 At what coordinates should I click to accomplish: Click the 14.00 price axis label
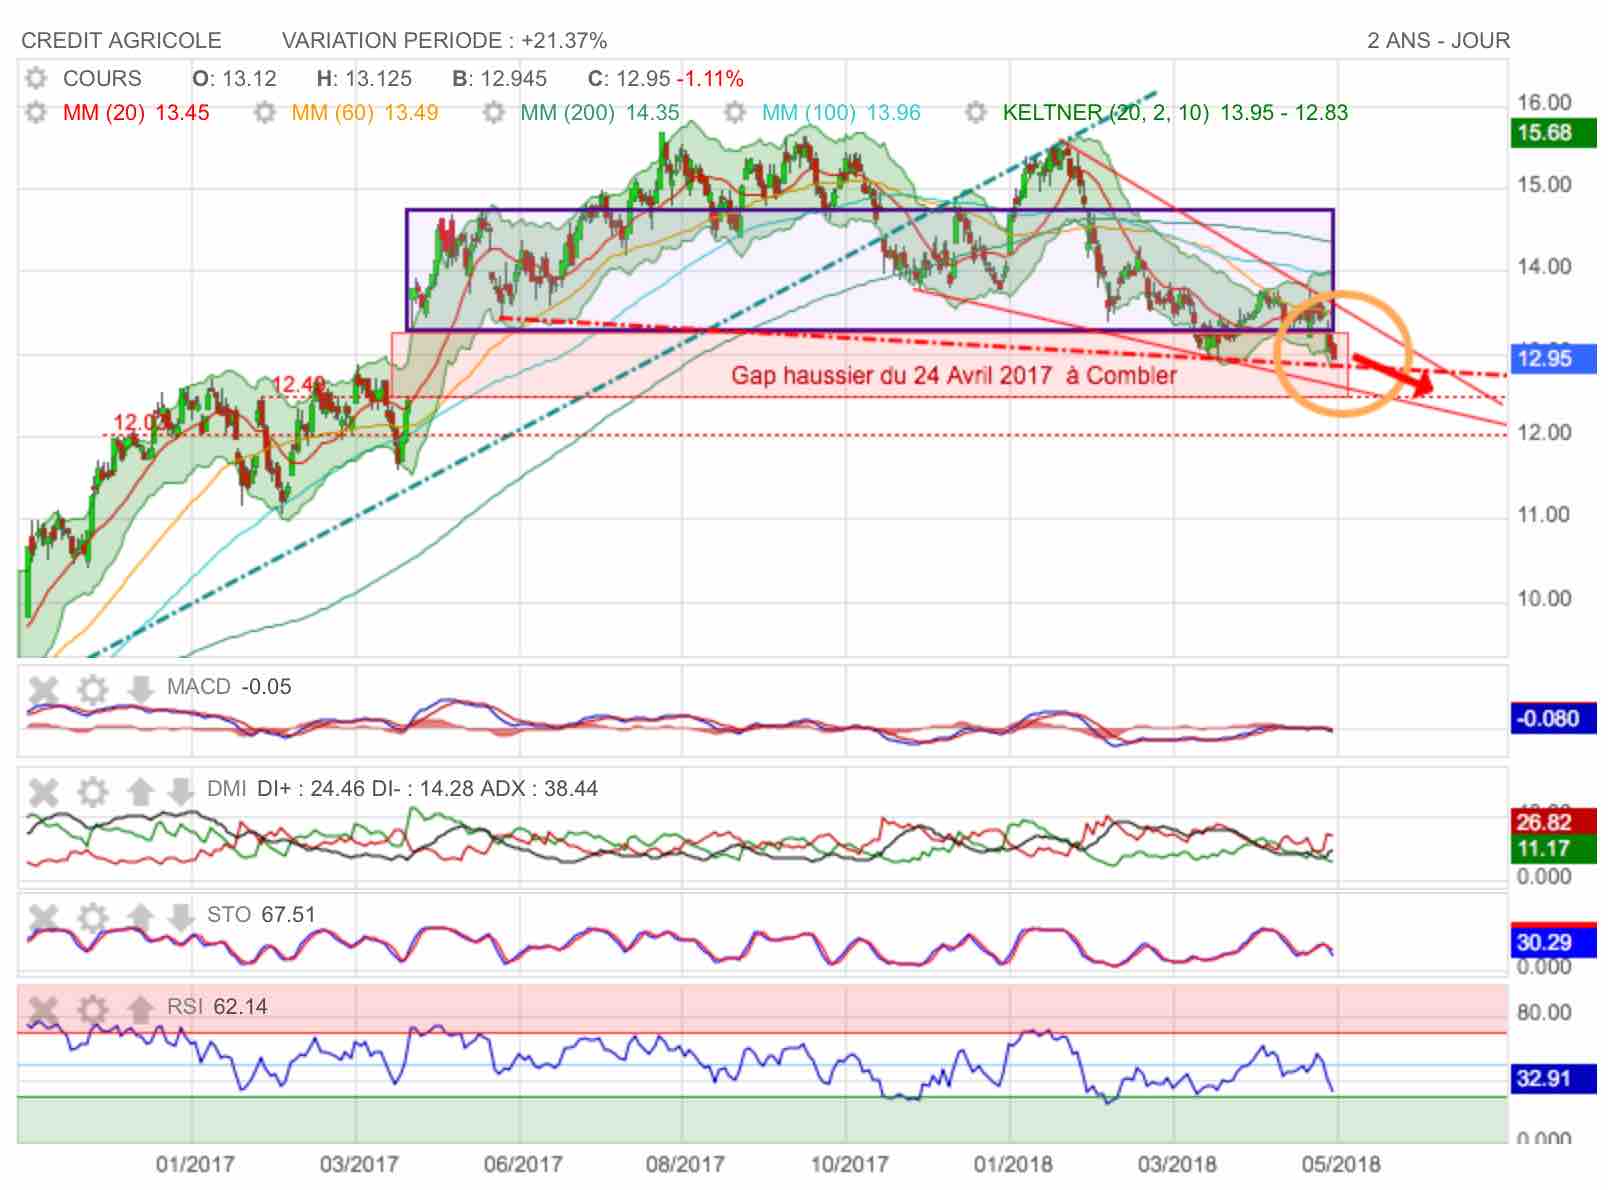tap(1544, 267)
